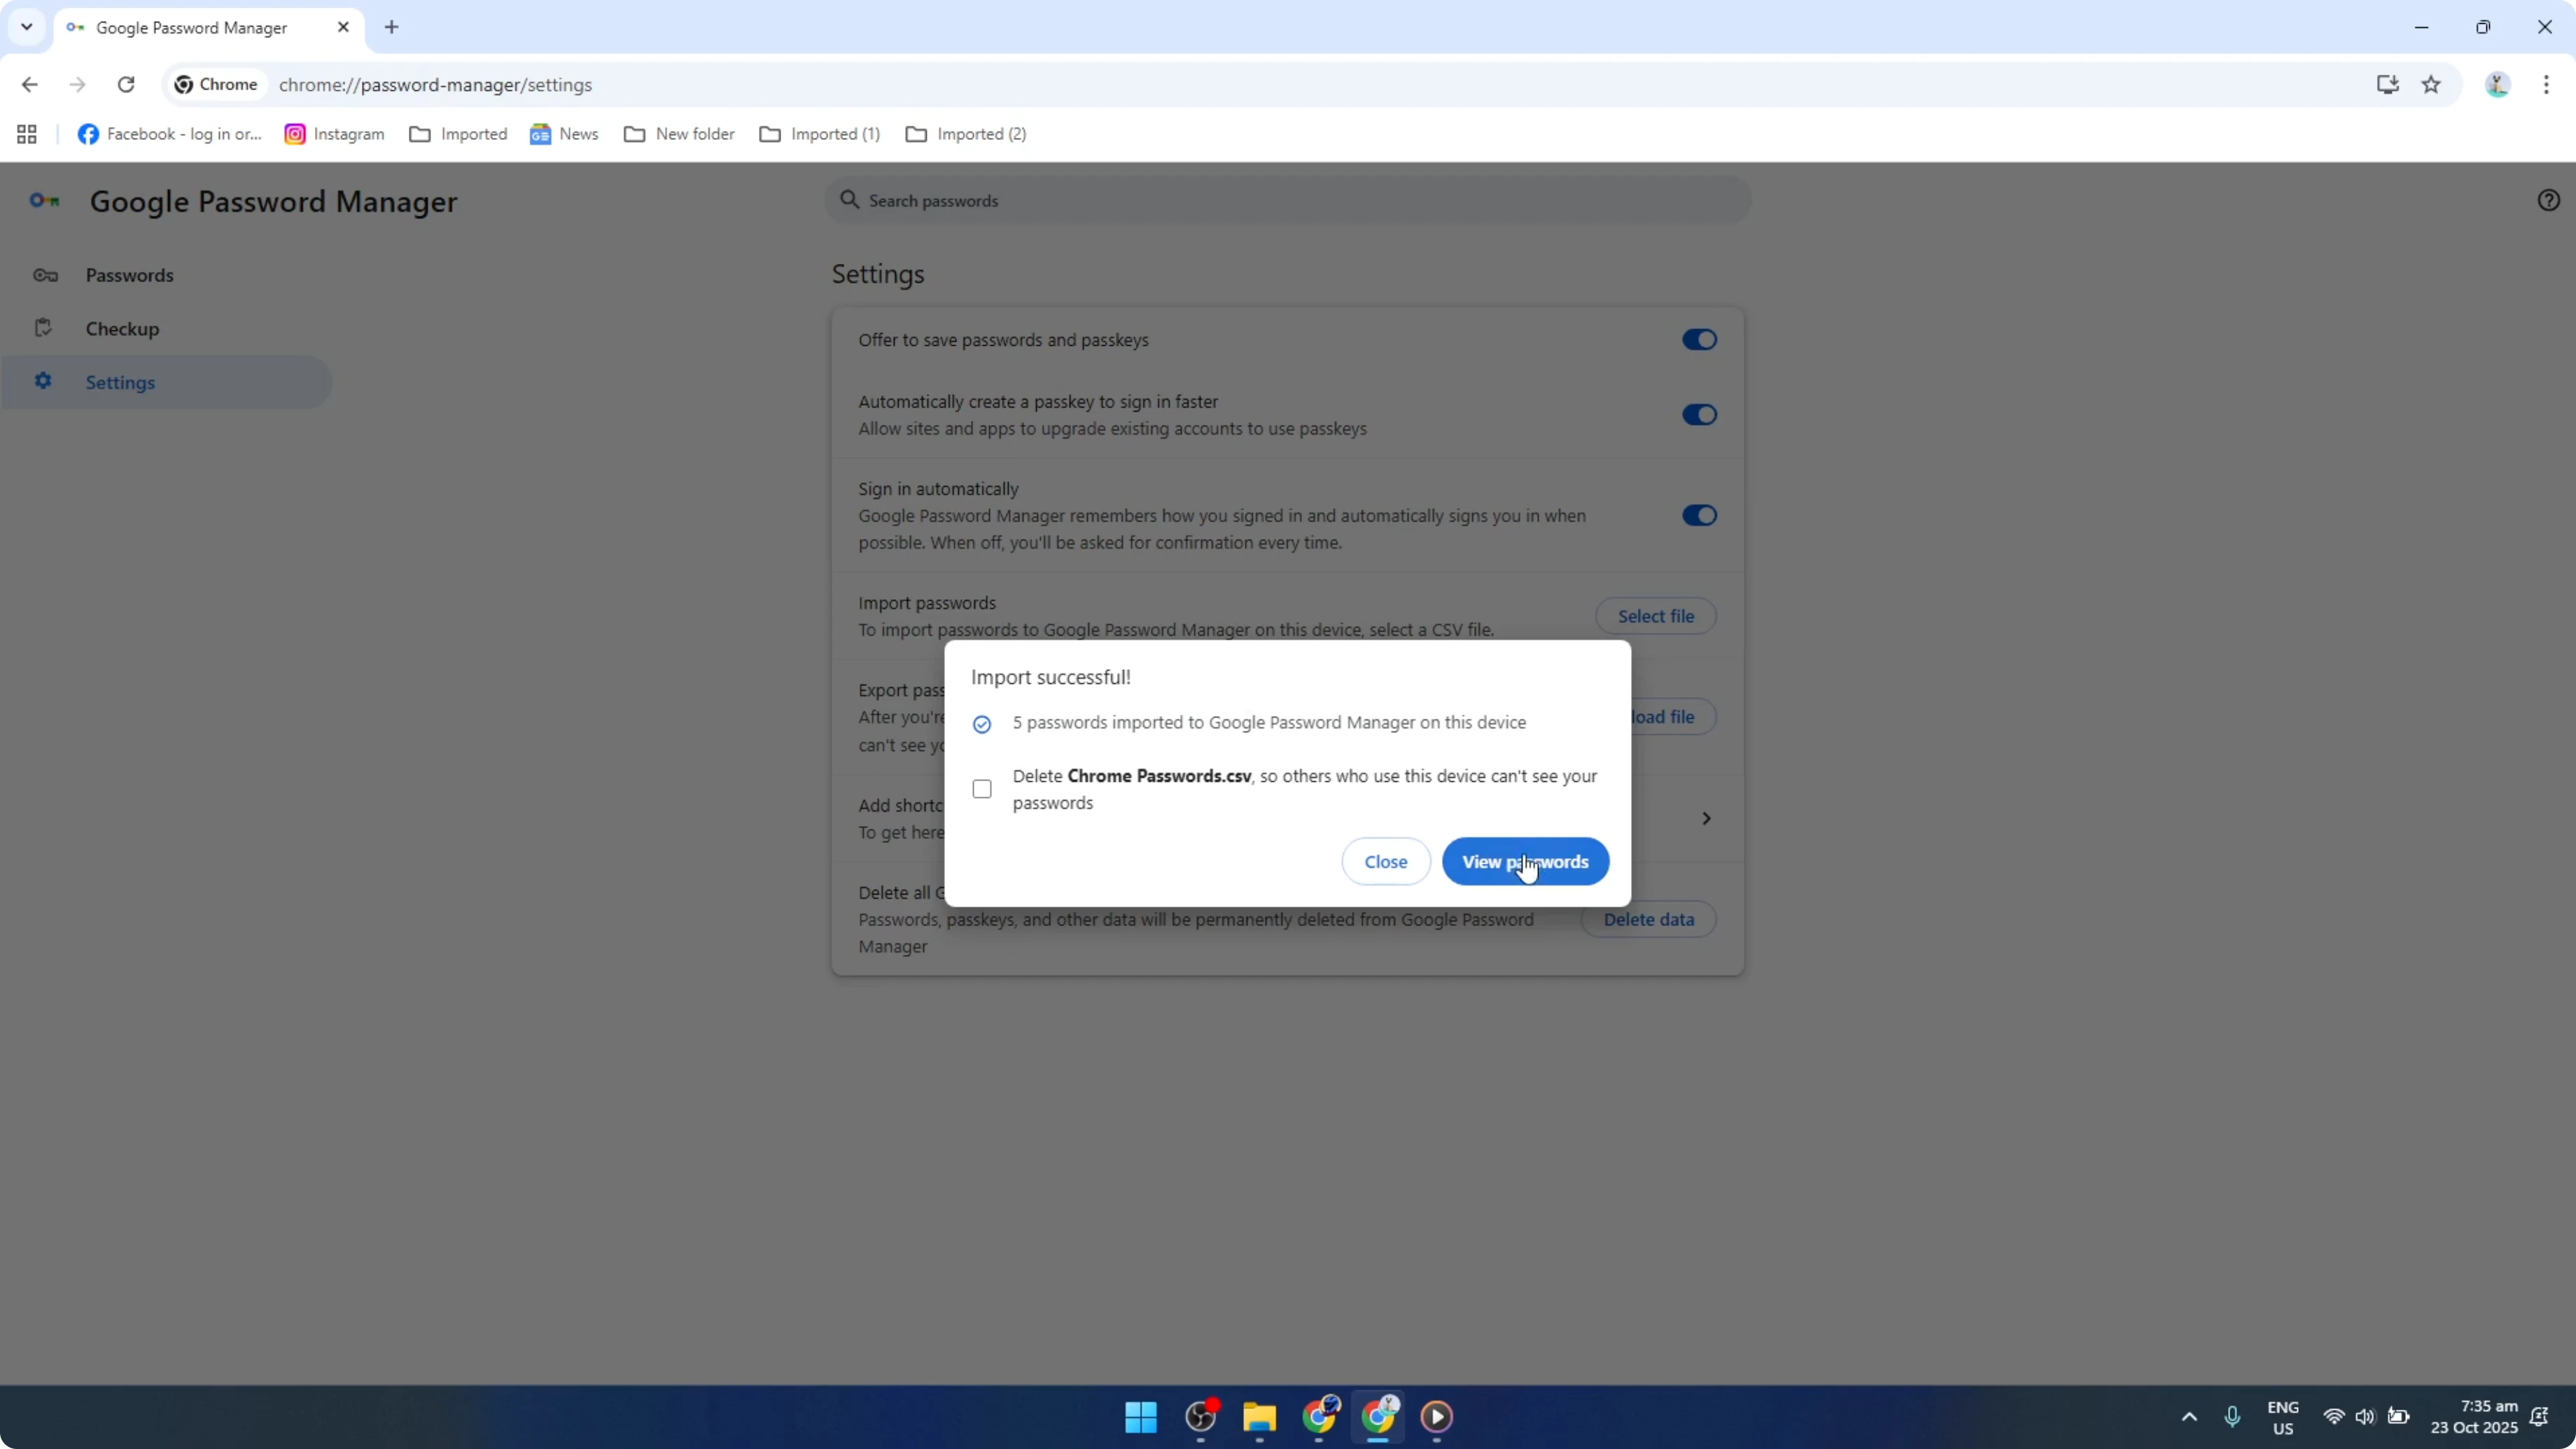Select the Settings sidebar item
This screenshot has width=2576, height=1449.
point(166,382)
